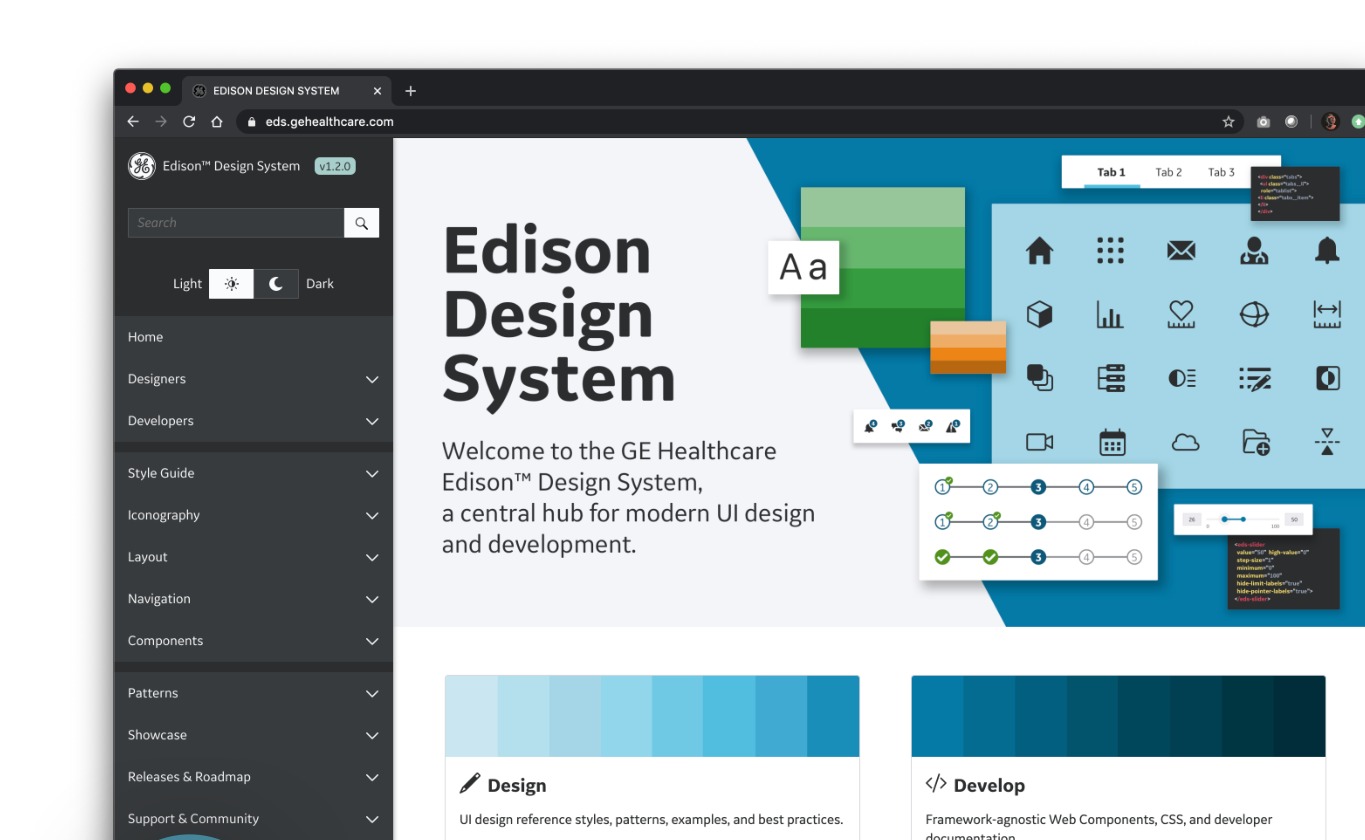Expand the Patterns section chevron

(372, 694)
